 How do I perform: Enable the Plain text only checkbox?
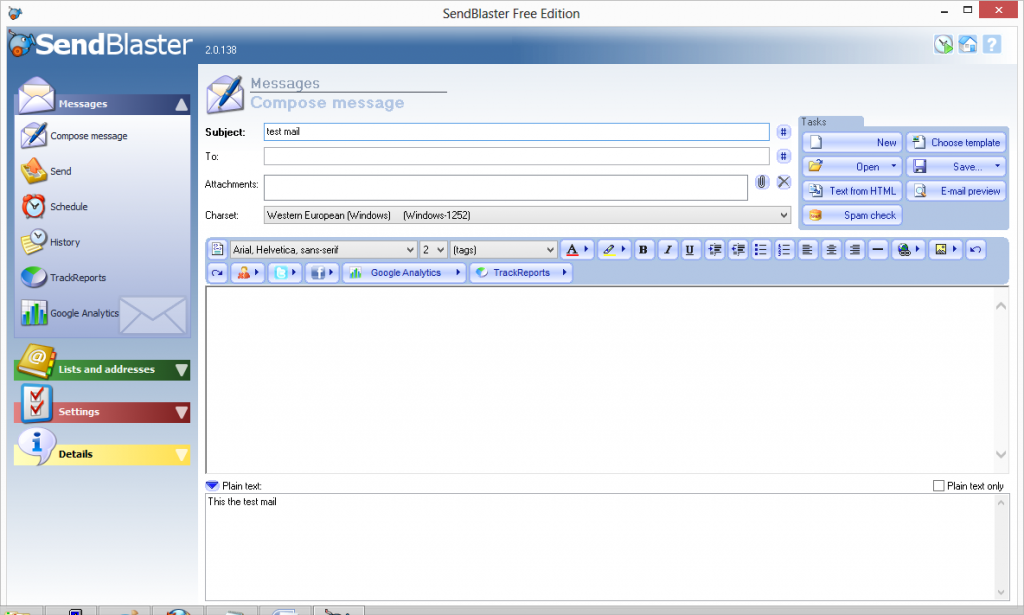[938, 486]
